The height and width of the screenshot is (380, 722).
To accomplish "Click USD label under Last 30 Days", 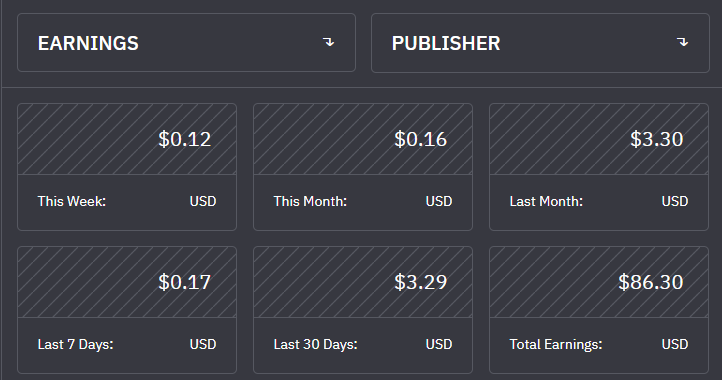I will [439, 345].
